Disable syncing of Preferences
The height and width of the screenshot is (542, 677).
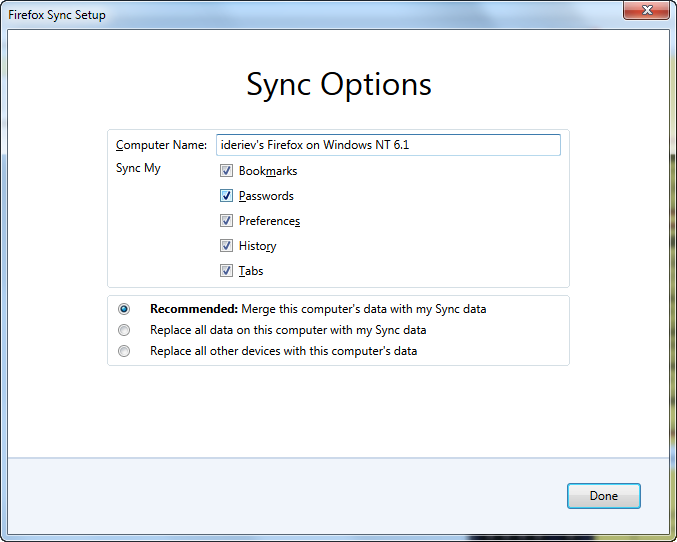[x=227, y=221]
